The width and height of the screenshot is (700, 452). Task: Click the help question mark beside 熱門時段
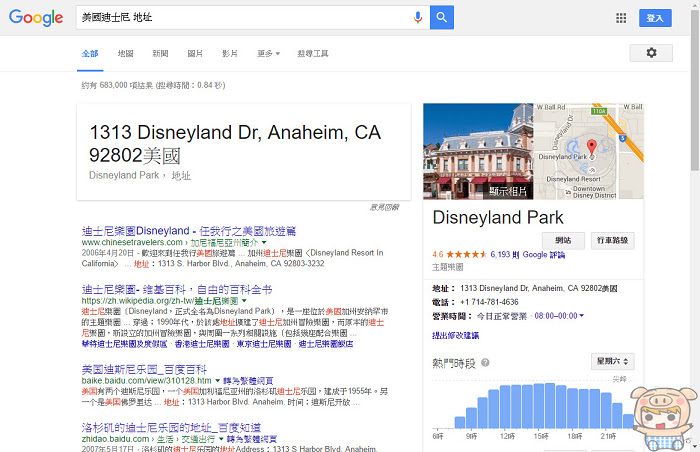click(x=485, y=362)
